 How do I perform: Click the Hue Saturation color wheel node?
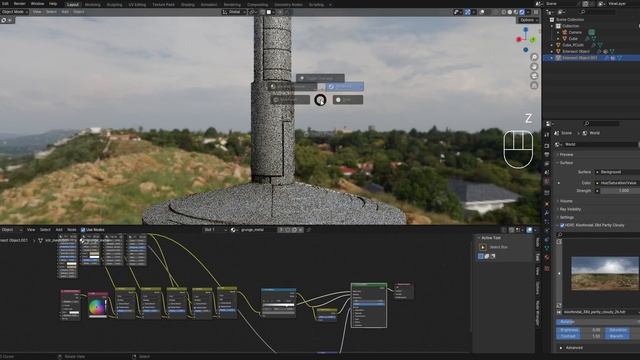point(98,305)
